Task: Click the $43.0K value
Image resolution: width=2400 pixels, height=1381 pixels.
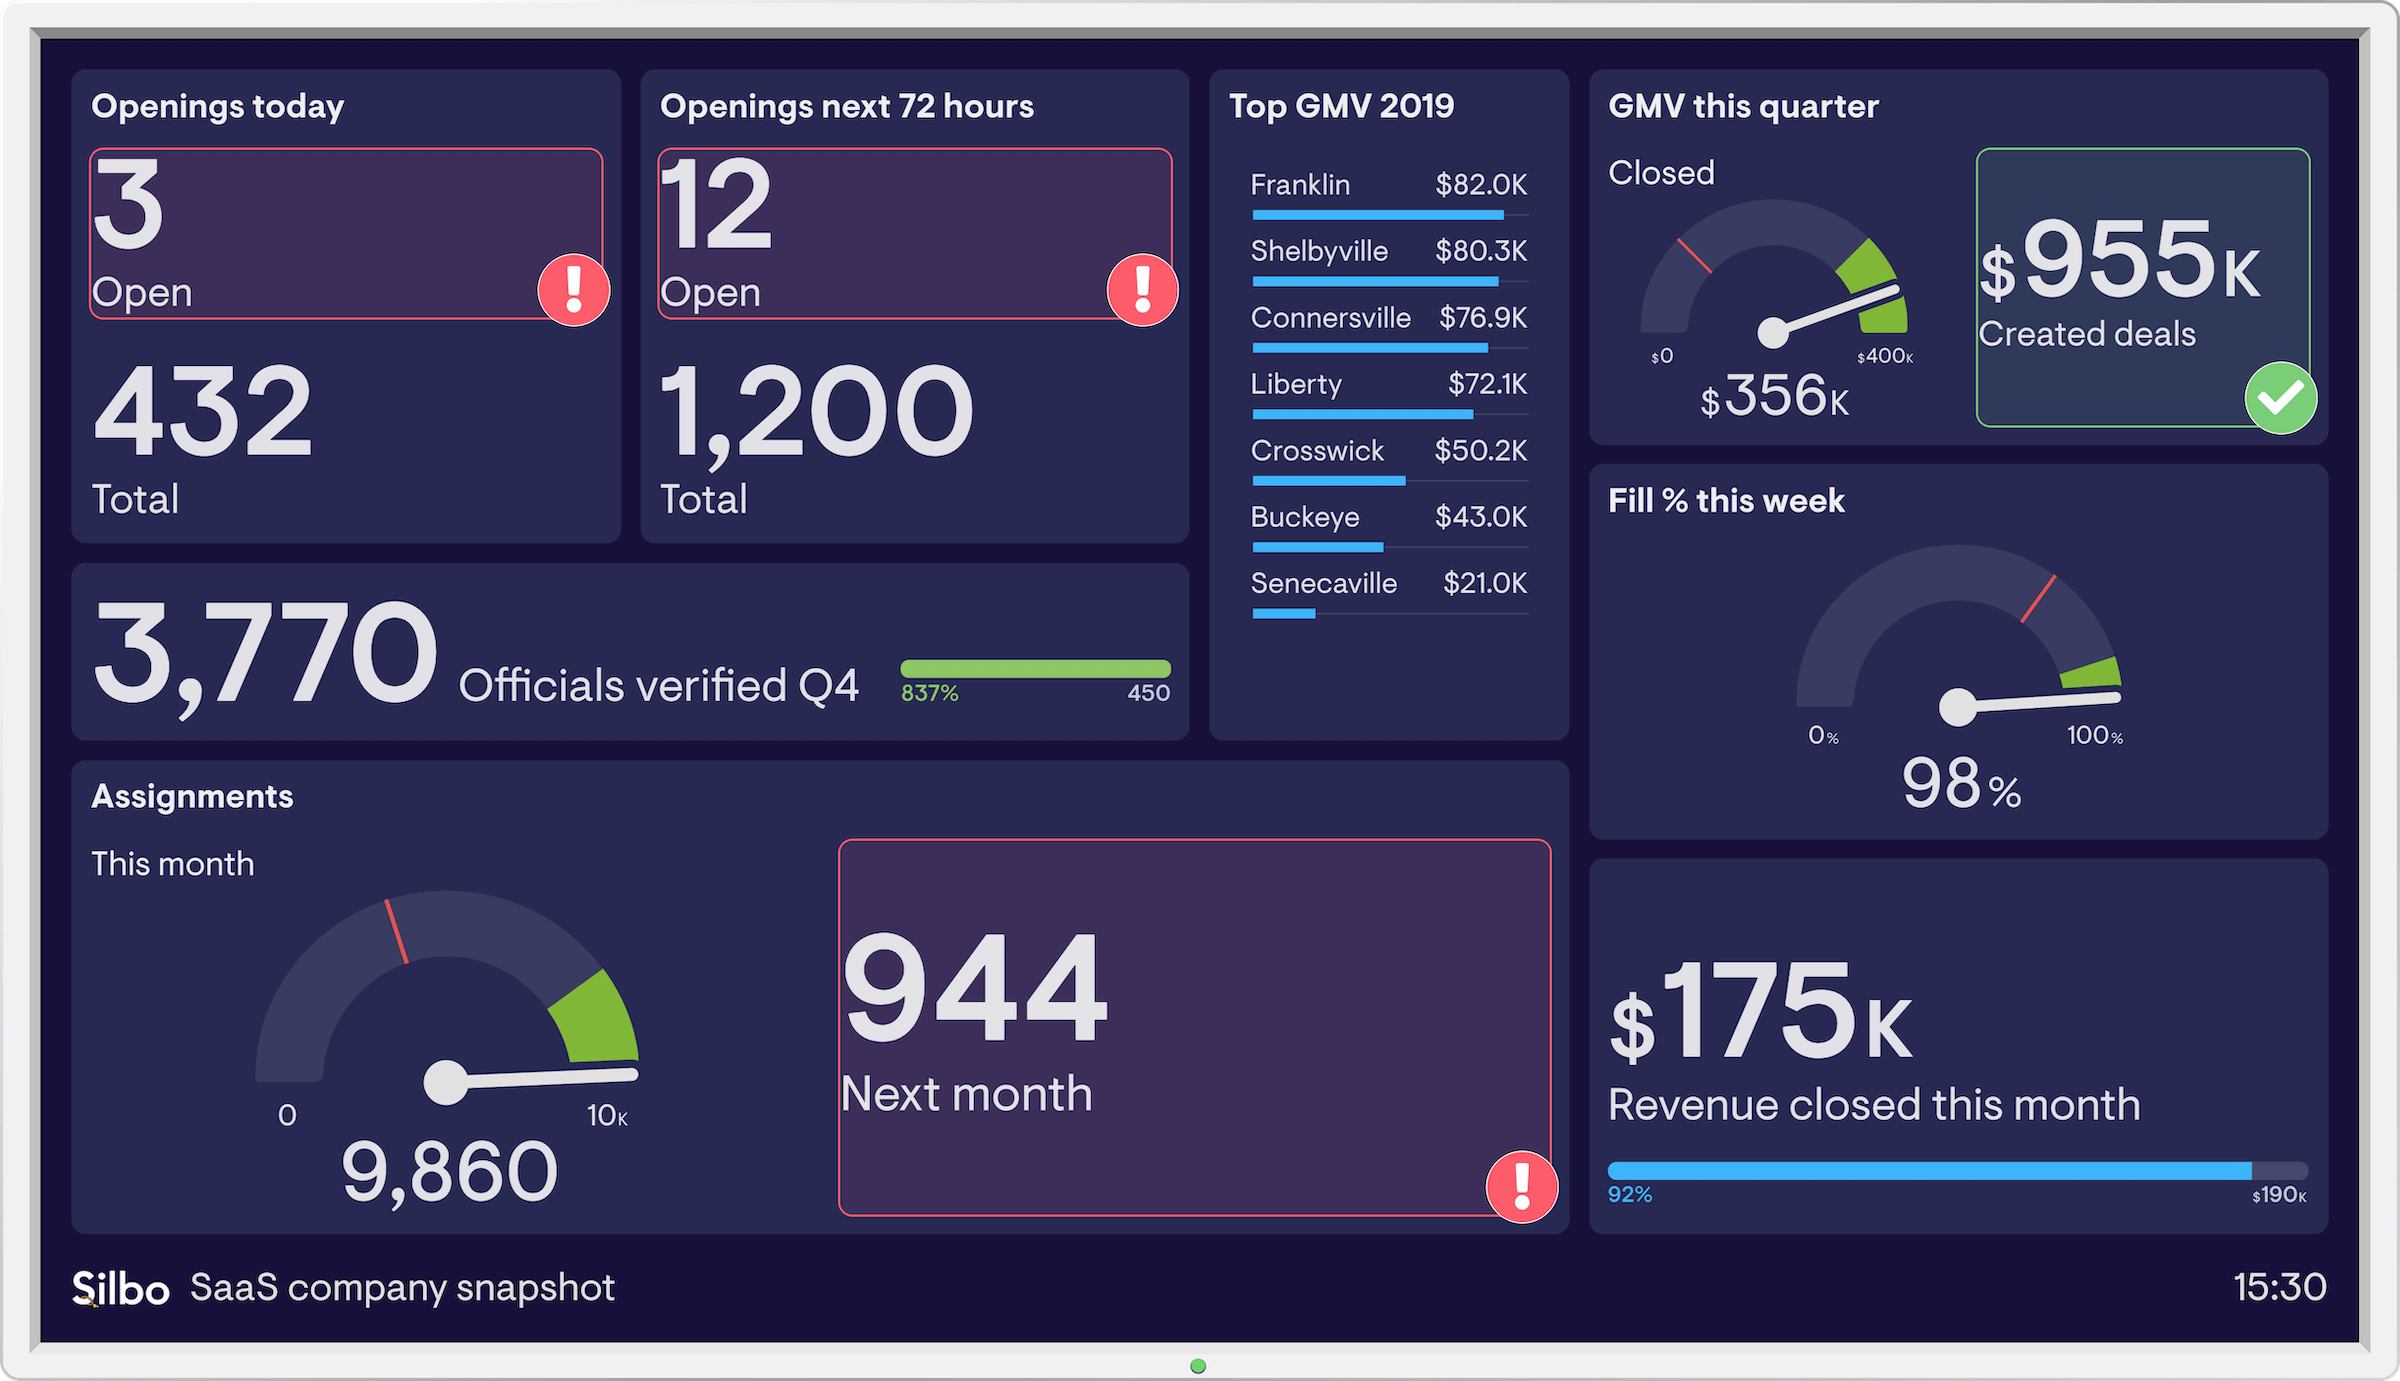Action: click(1481, 517)
